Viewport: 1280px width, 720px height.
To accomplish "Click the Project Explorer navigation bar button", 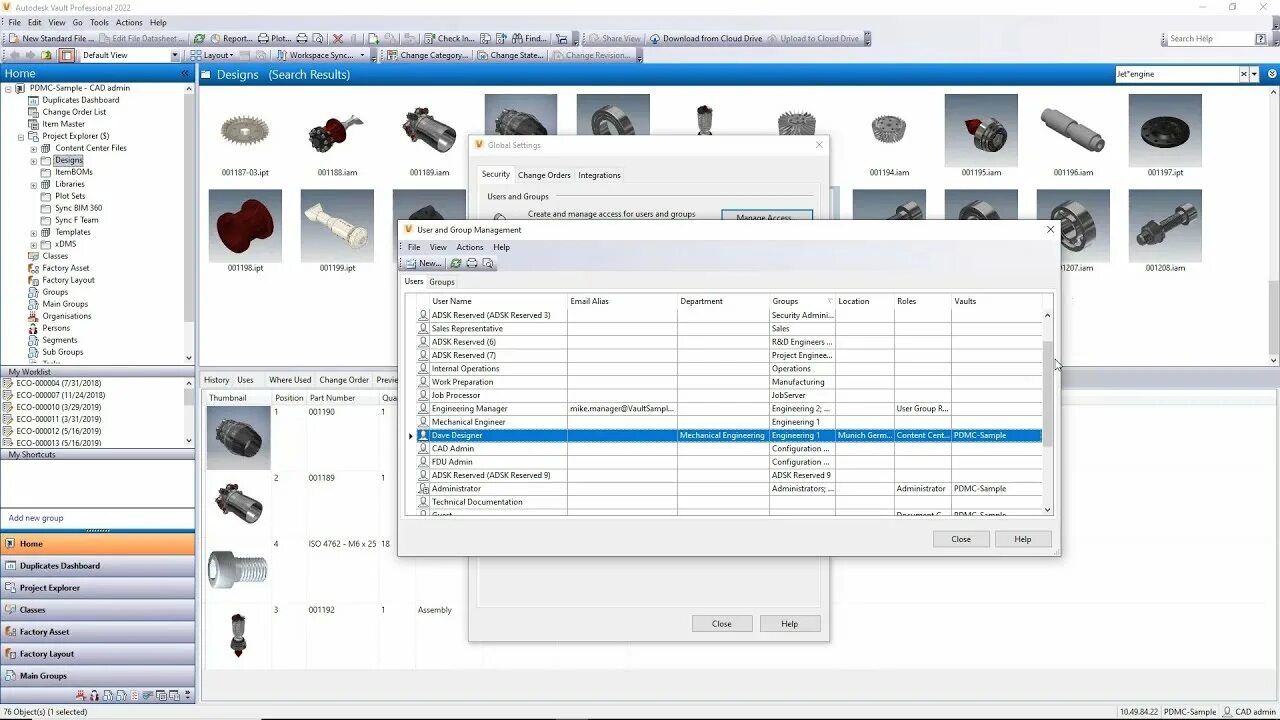I will 98,588.
